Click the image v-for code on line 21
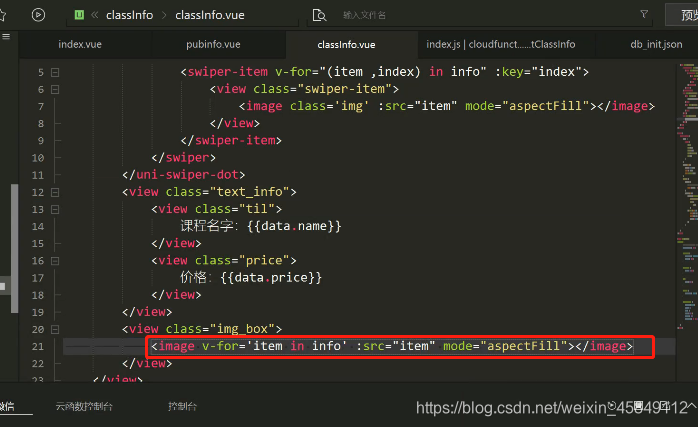The image size is (698, 427). coord(392,346)
